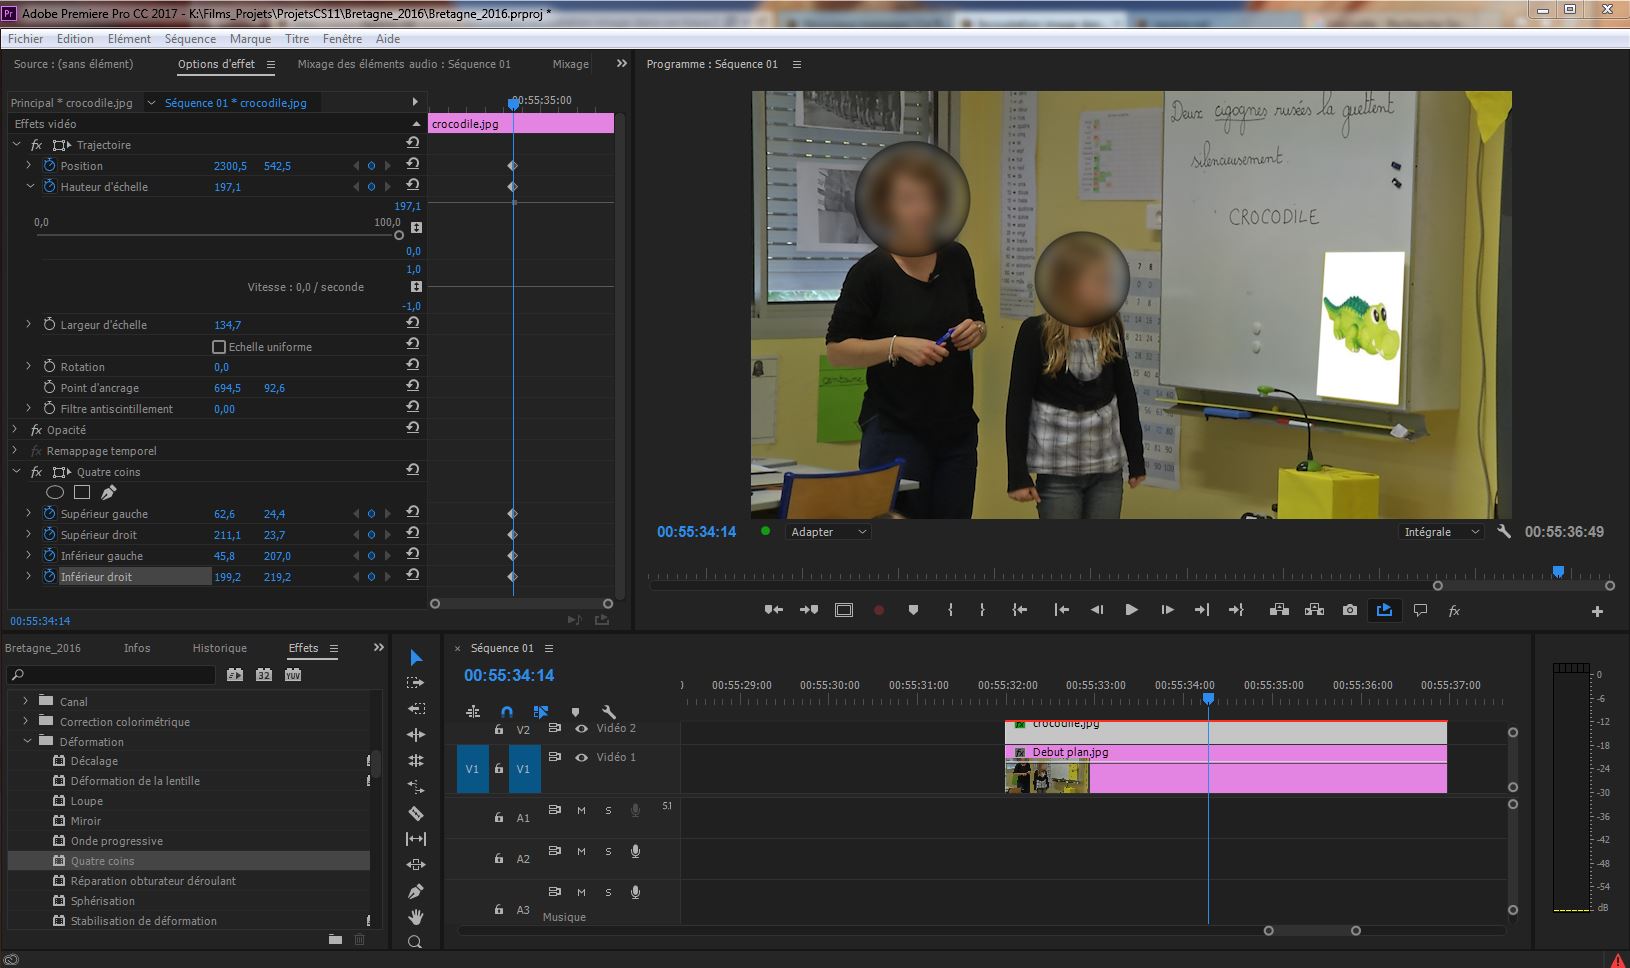Open the Intégrale playback resolution dropdown

pyautogui.click(x=1440, y=532)
